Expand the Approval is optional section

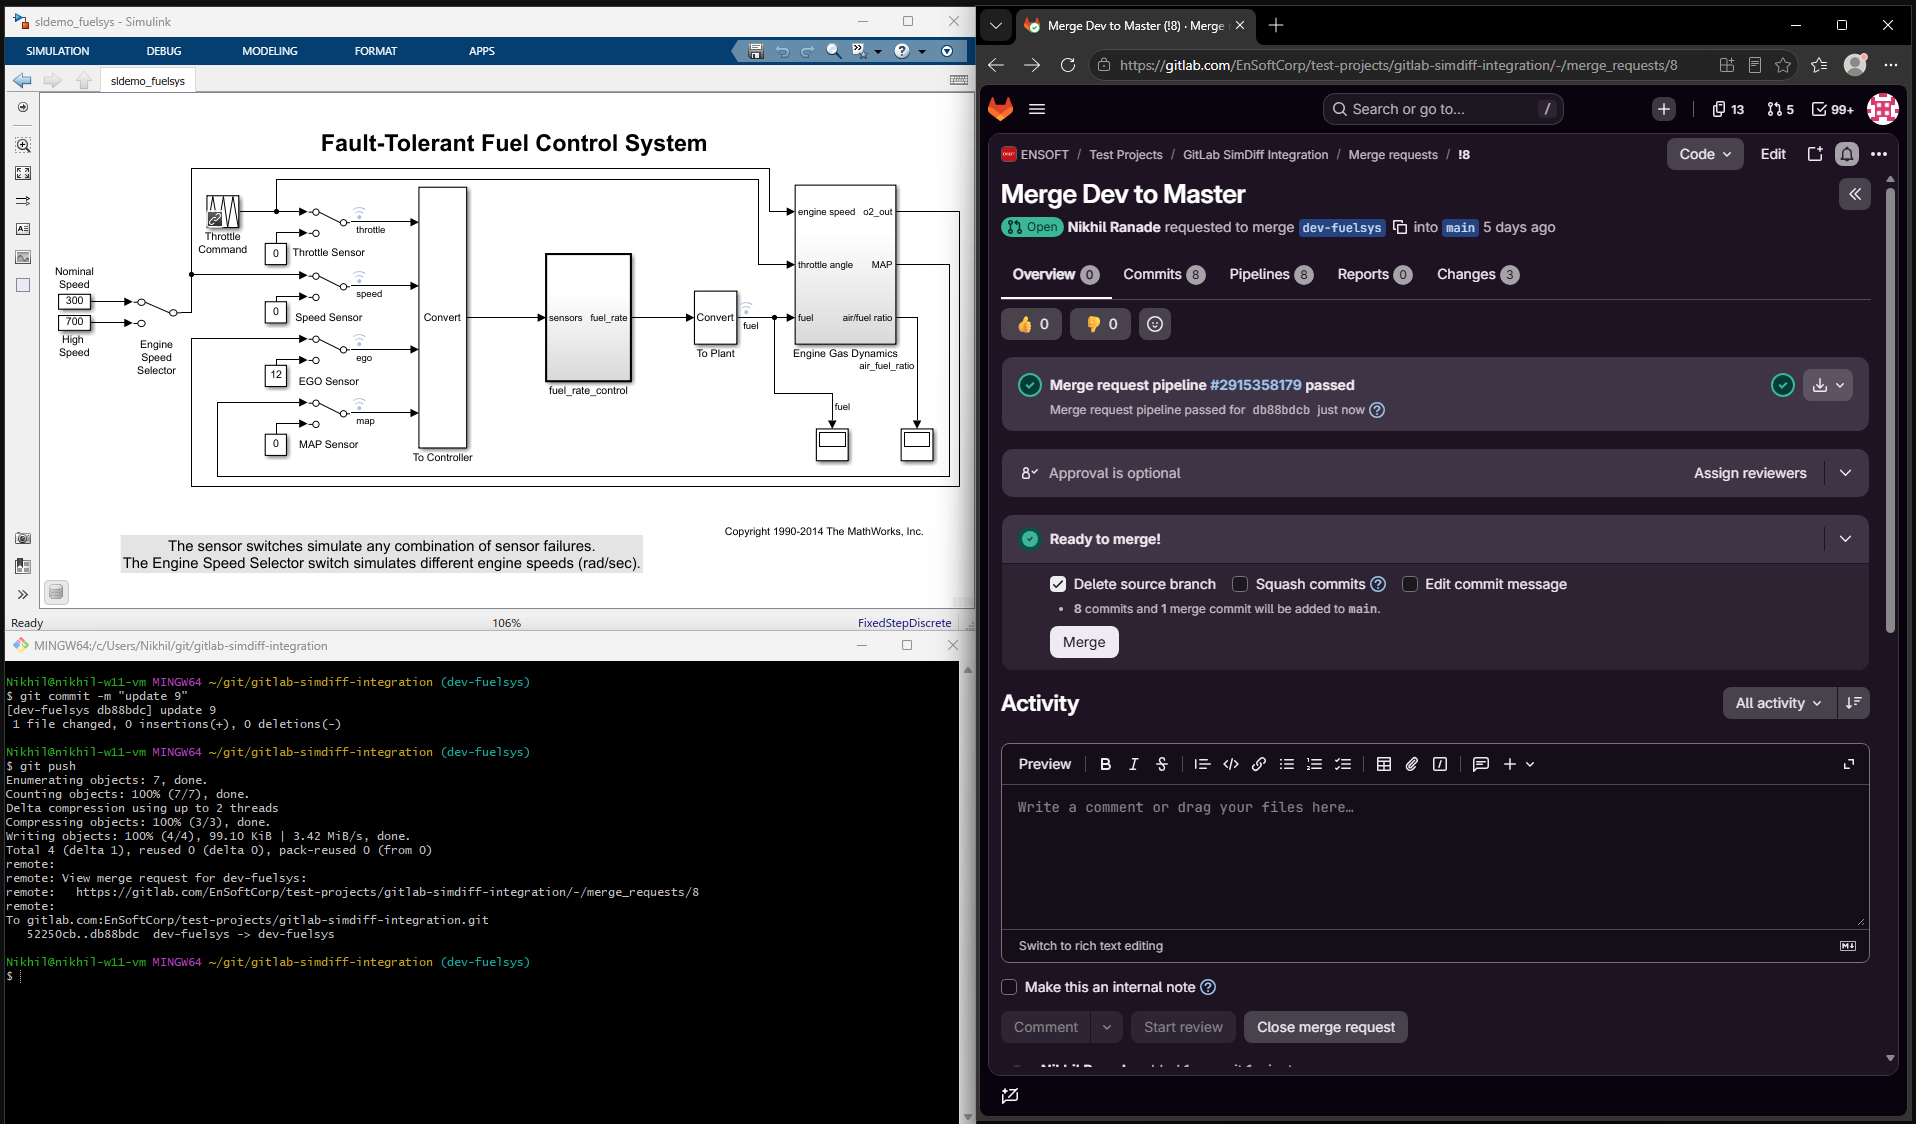(x=1845, y=473)
